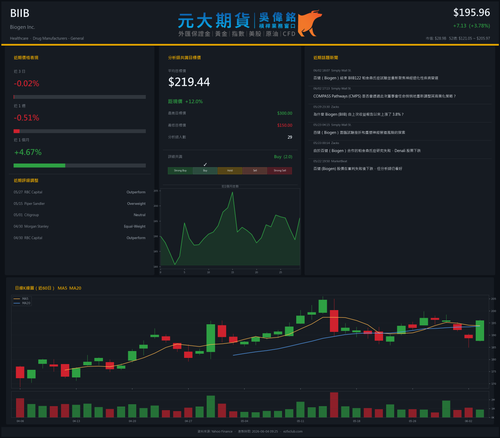Viewport: 500px width, 438px height.
Task: Click the Overweight rating label
Action: 136,204
